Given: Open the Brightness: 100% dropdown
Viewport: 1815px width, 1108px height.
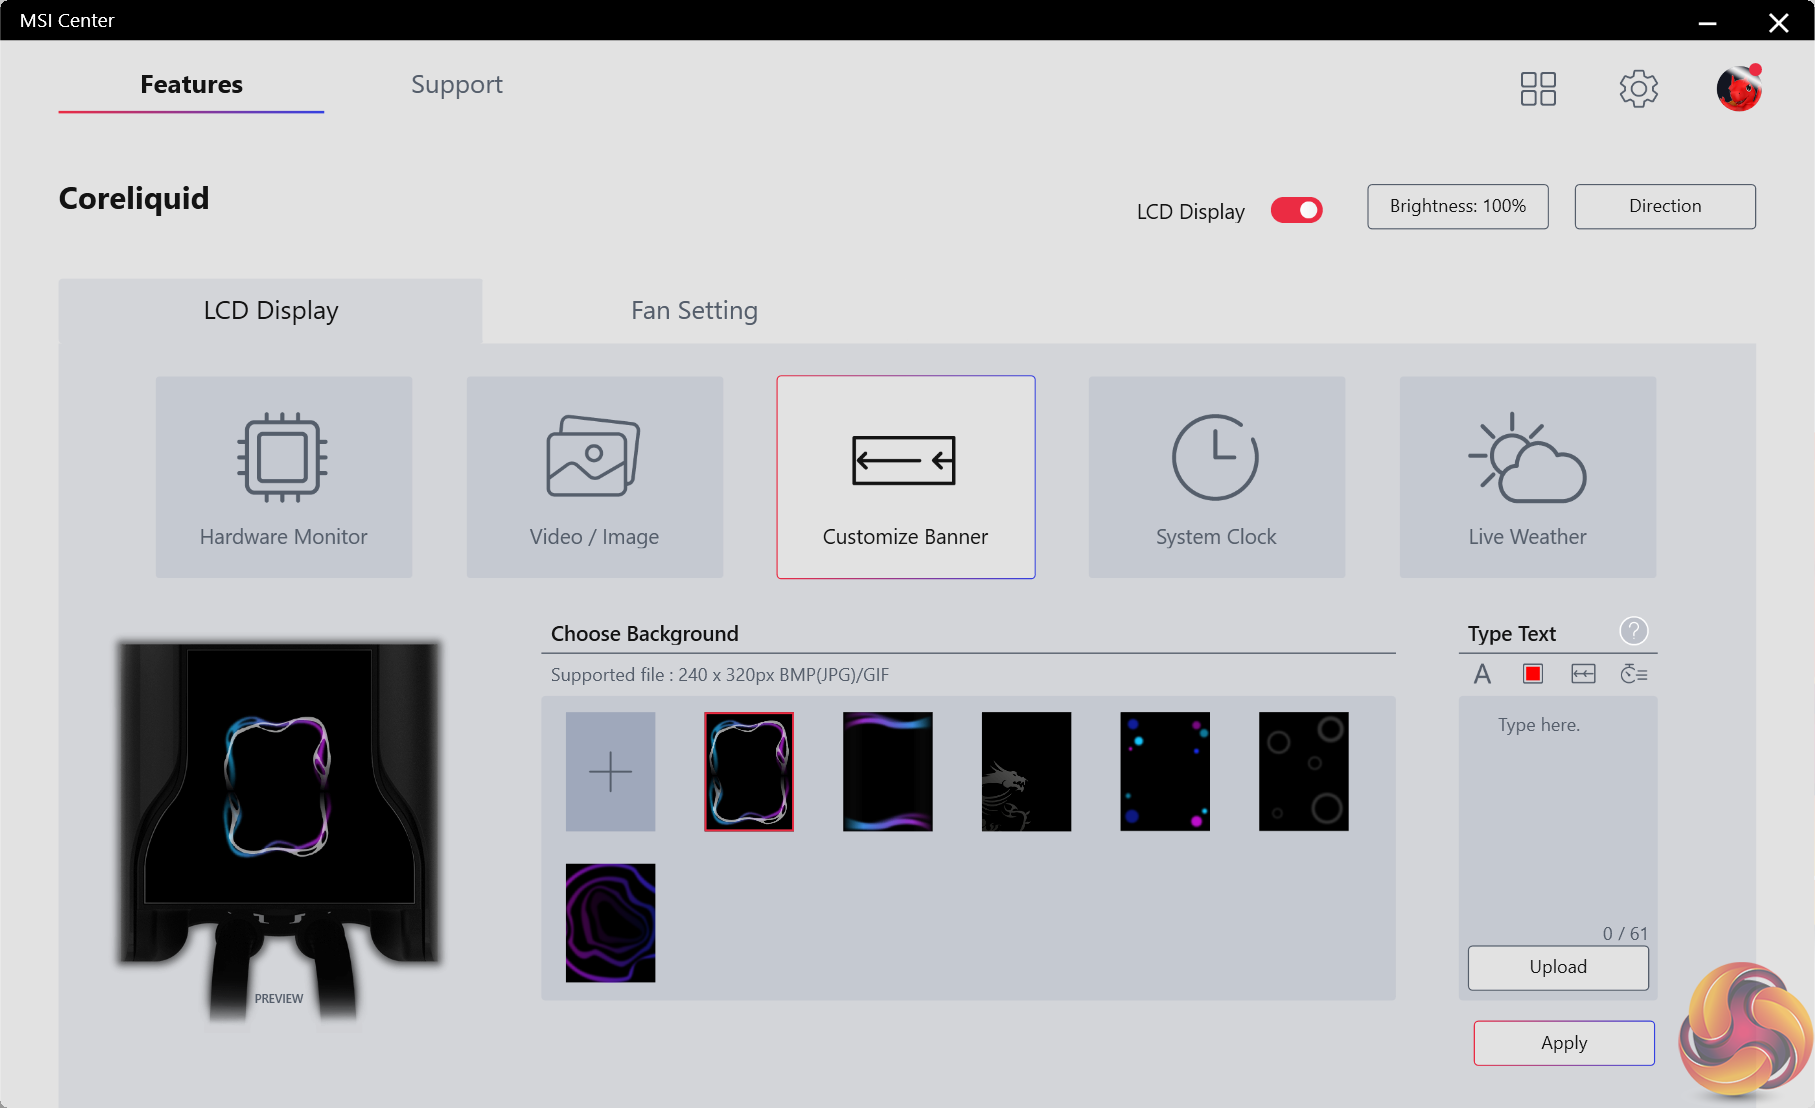Looking at the screenshot, I should pyautogui.click(x=1457, y=206).
